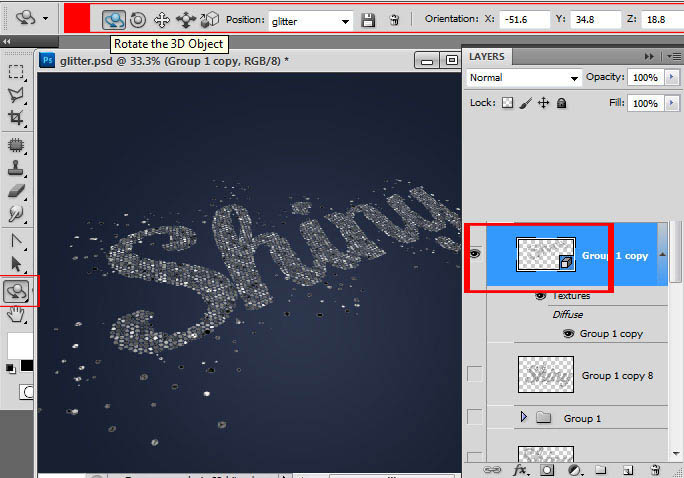Toggle Textures visibility eye
The image size is (684, 478).
(540, 296)
